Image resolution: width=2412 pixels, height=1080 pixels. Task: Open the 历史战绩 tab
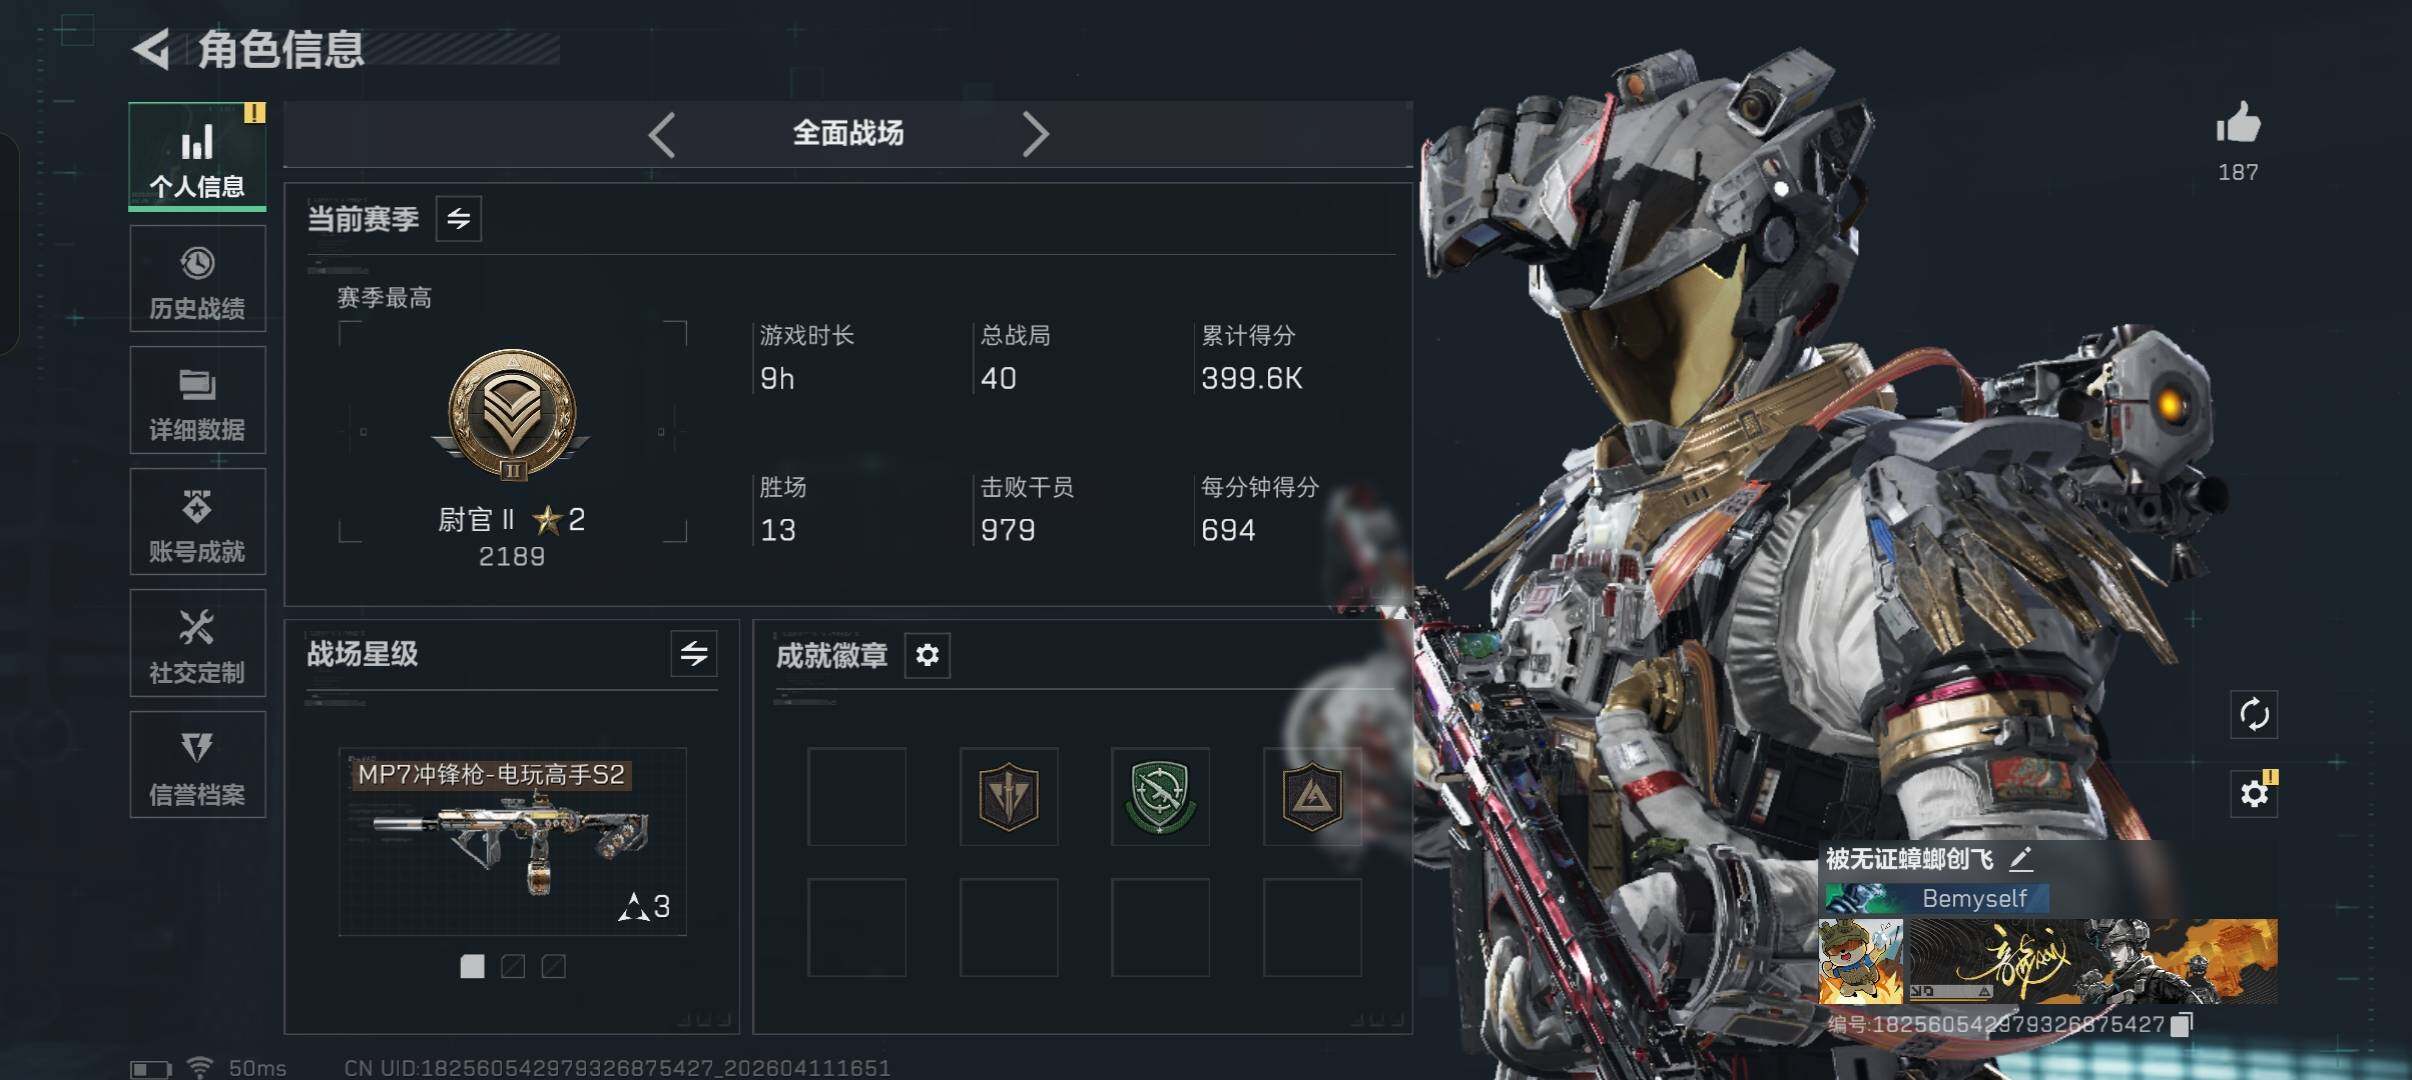click(198, 278)
